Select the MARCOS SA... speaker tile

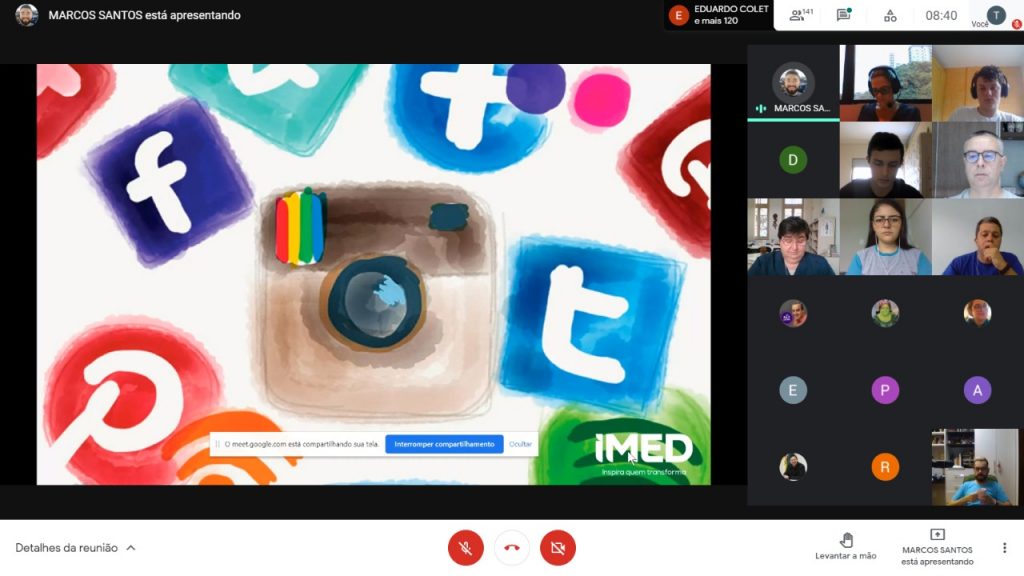point(793,83)
